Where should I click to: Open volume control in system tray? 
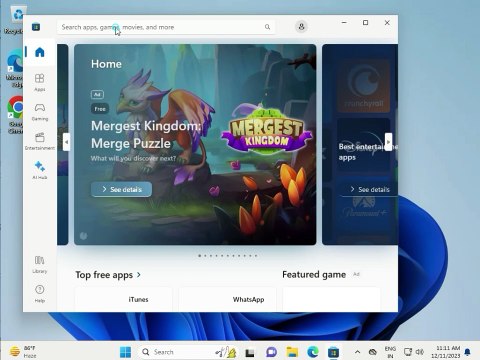click(420, 352)
